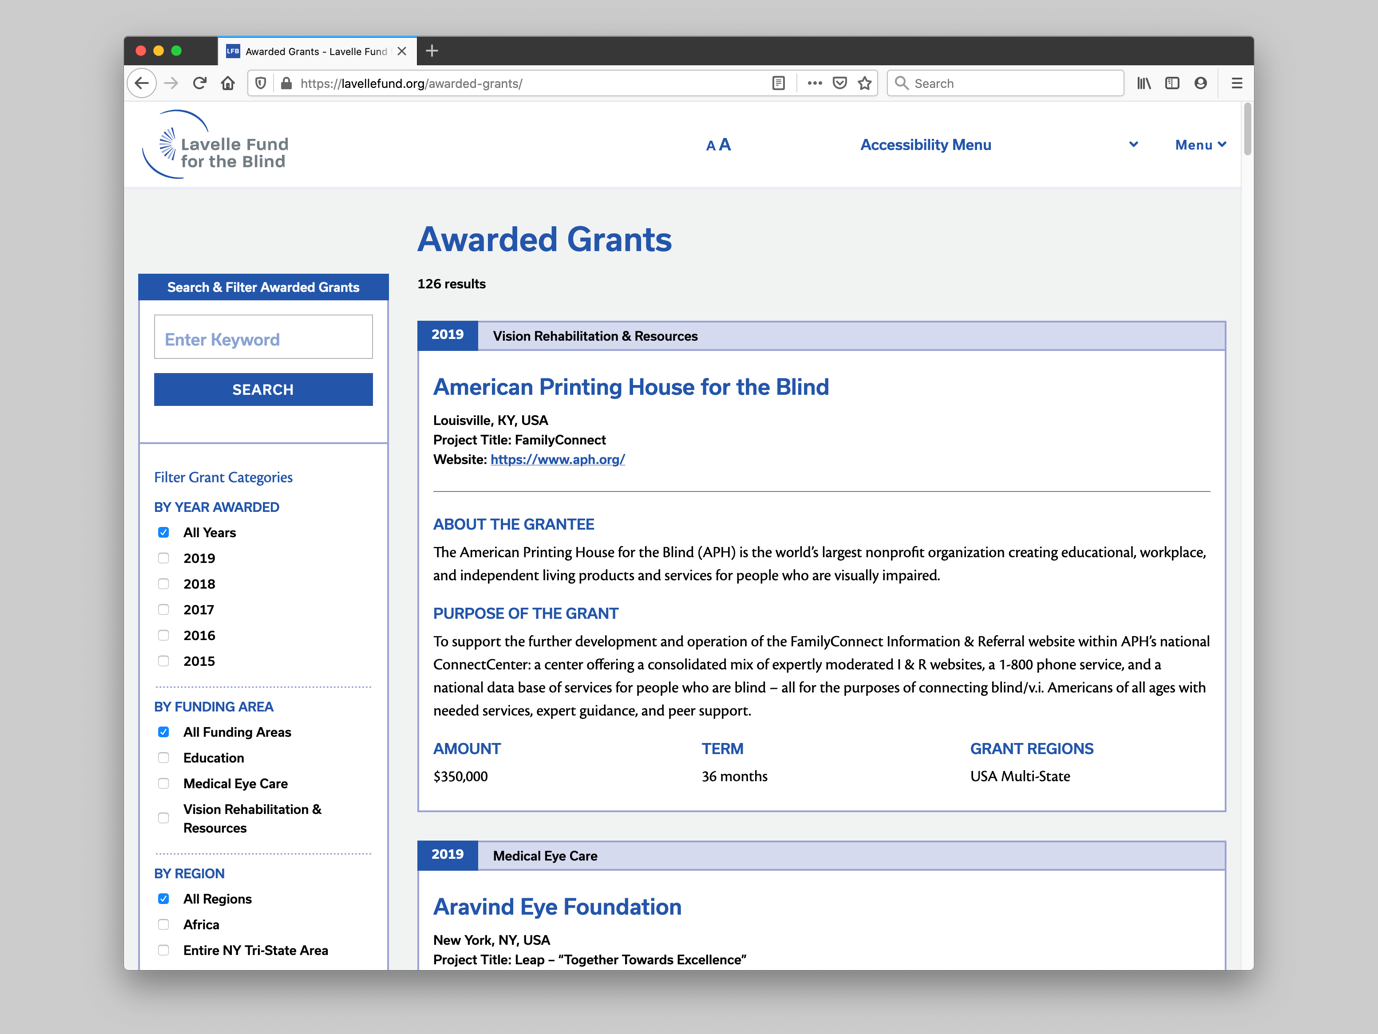This screenshot has width=1378, height=1034.
Task: Click the Medical Eye Care category header
Action: pyautogui.click(x=545, y=856)
